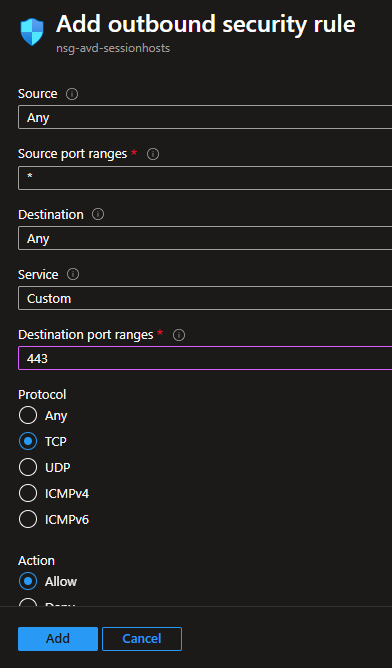Select the Allow action radio button
Viewport: 392px width, 668px height.
coord(28,581)
